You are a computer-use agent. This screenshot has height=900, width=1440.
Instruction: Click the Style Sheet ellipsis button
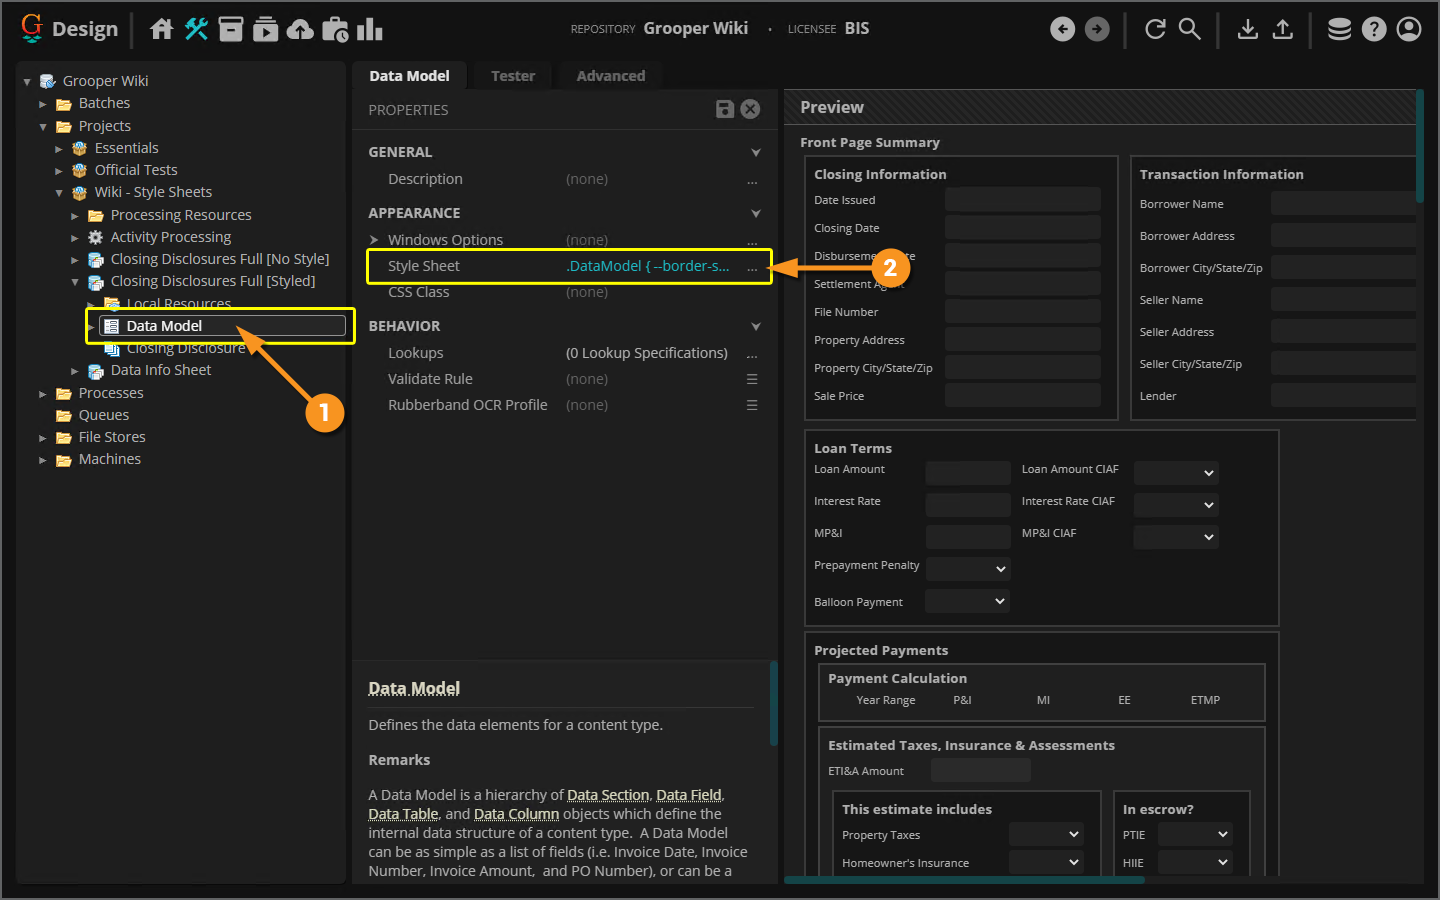pos(752,267)
